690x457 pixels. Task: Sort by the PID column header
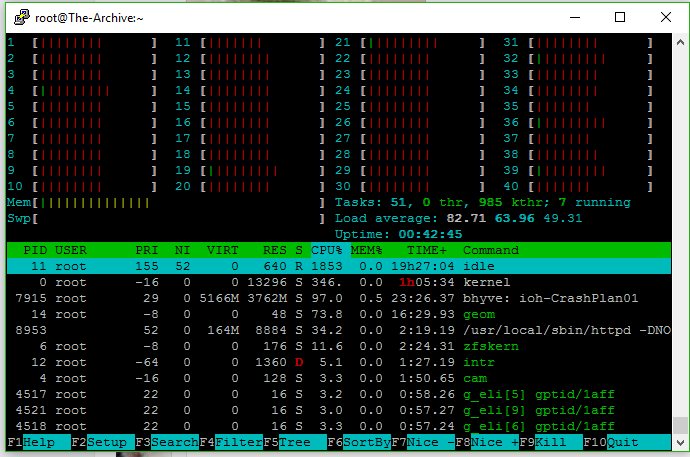[35, 250]
